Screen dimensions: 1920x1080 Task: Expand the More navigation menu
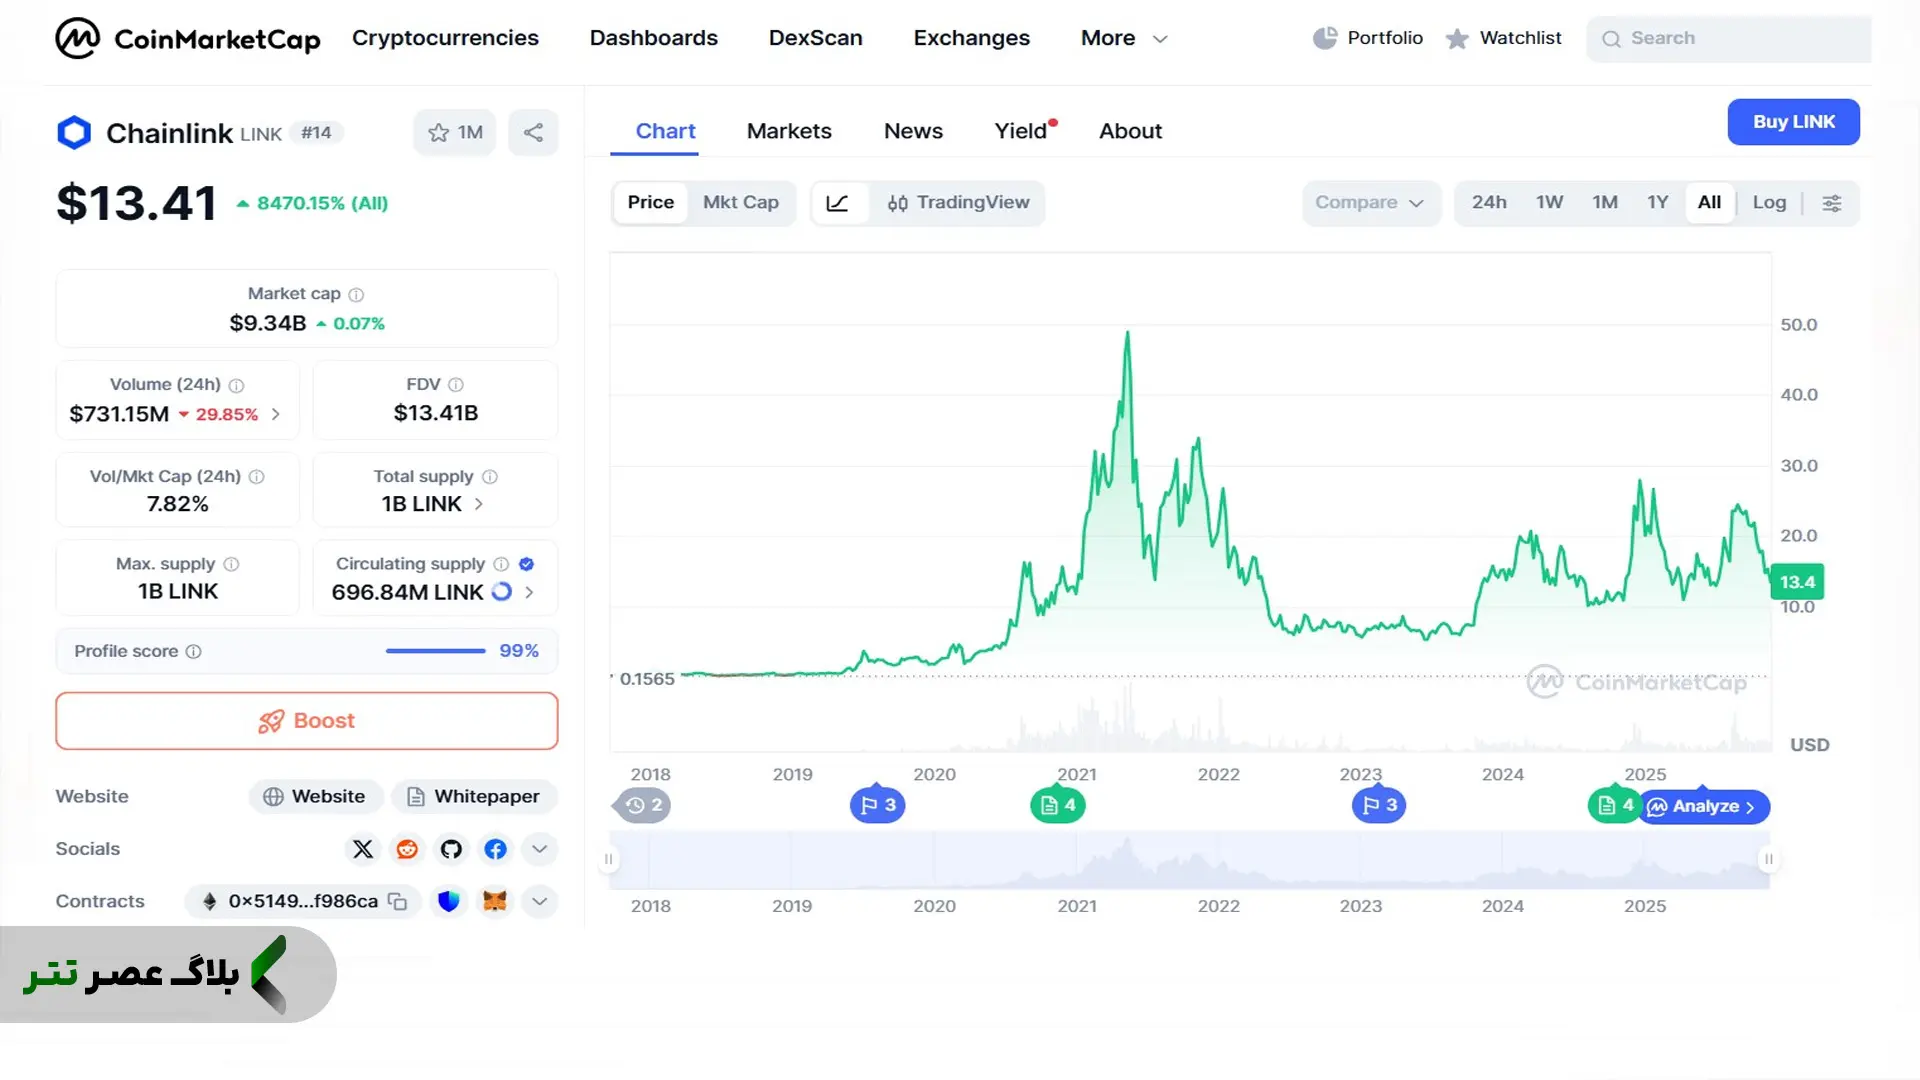pos(1124,38)
